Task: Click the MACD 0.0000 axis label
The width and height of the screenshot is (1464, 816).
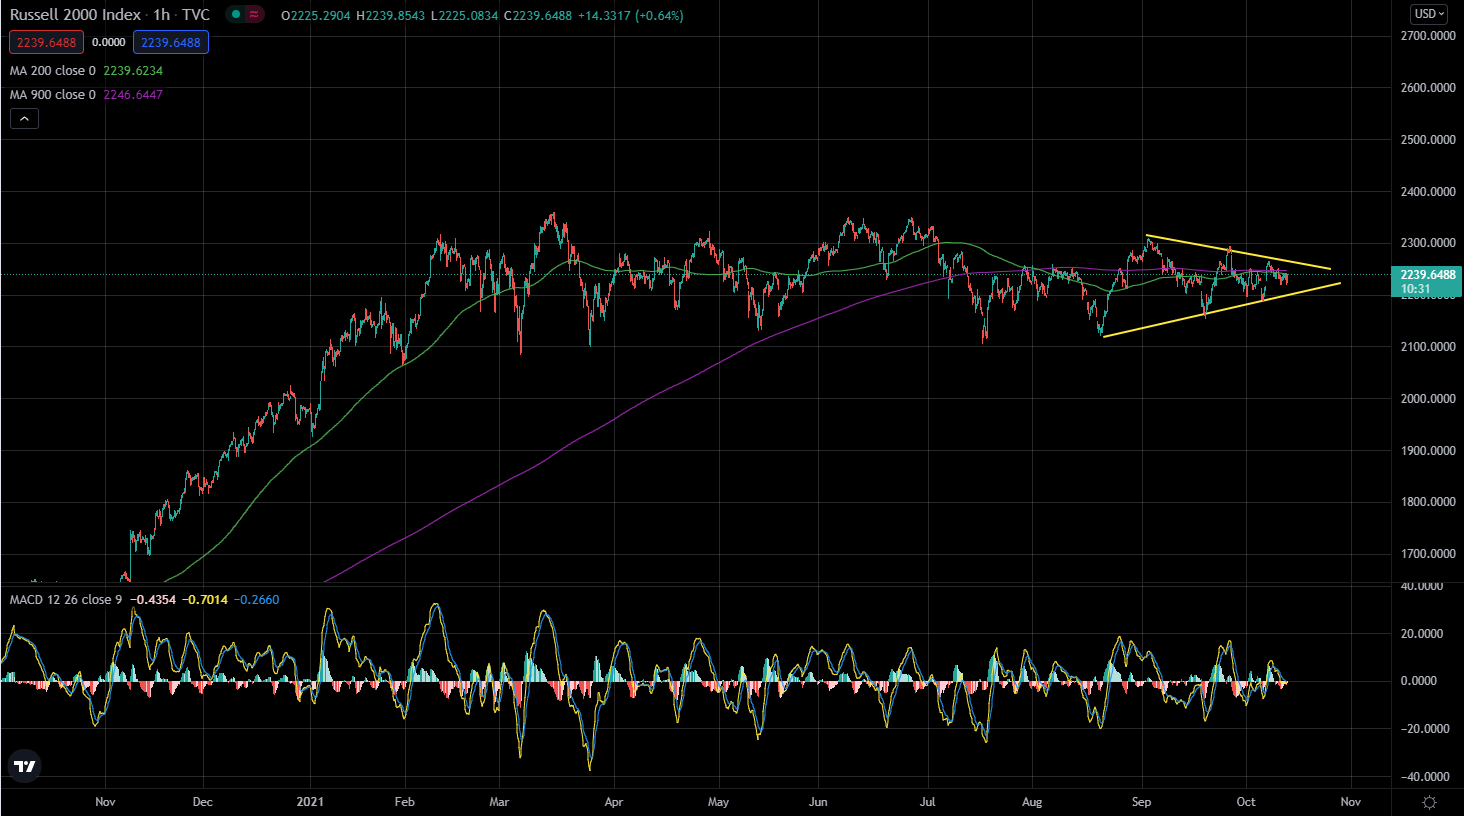Action: (x=1419, y=681)
